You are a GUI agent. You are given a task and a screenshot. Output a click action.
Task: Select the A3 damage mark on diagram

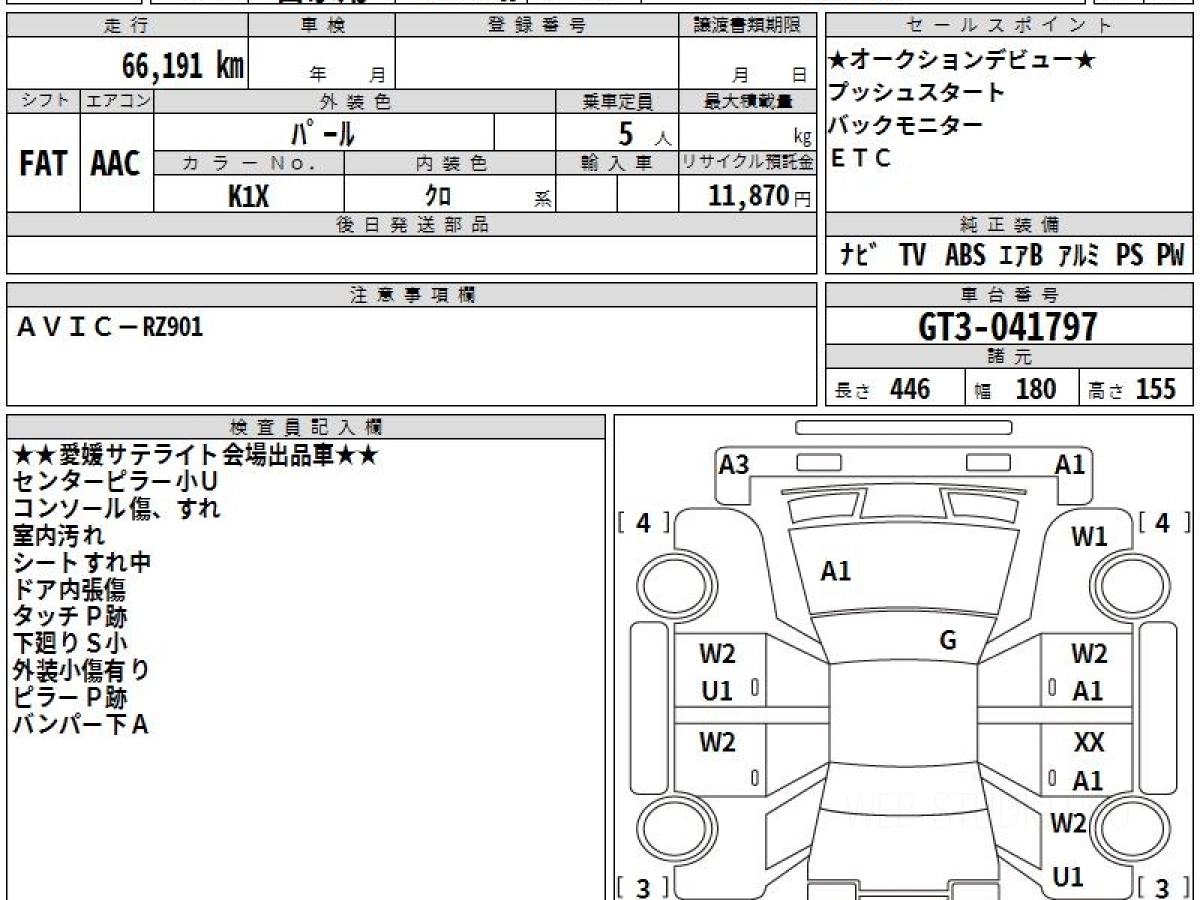734,464
